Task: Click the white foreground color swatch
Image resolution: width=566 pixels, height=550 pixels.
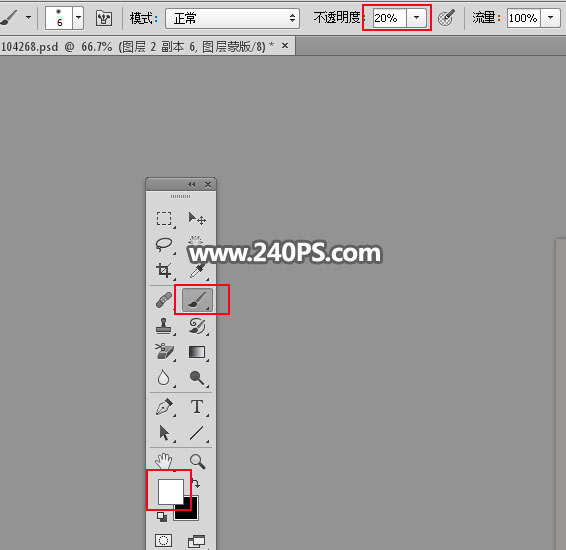Action: coord(171,492)
